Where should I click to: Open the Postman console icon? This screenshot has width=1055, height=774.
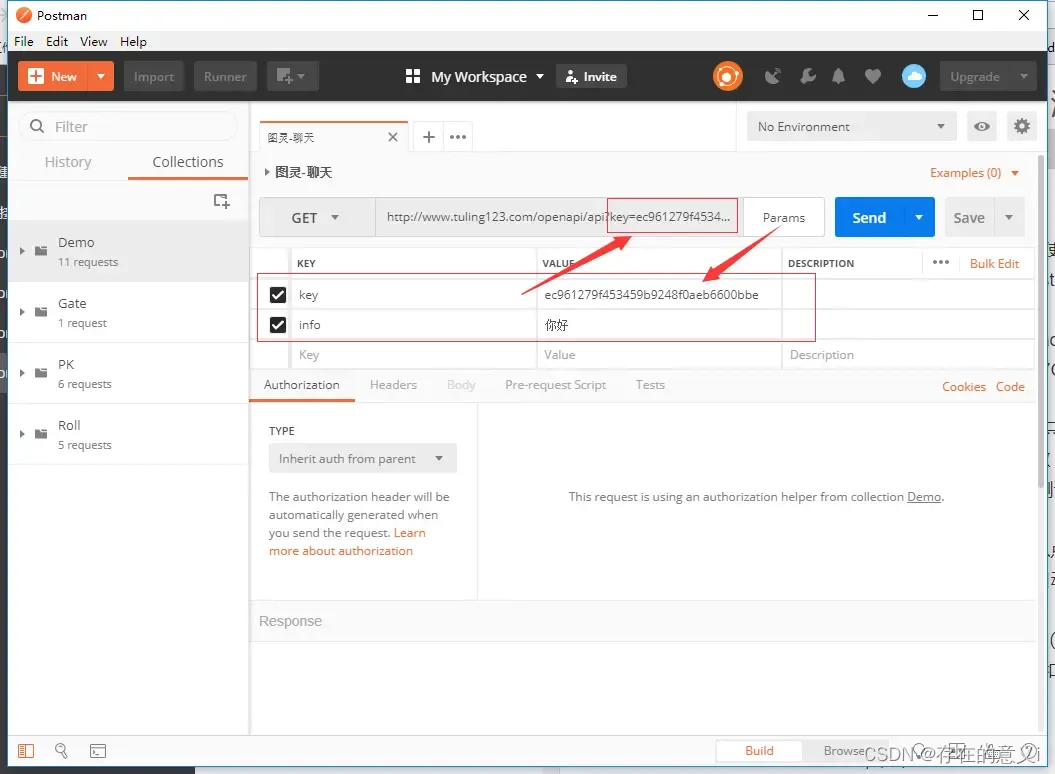point(98,751)
